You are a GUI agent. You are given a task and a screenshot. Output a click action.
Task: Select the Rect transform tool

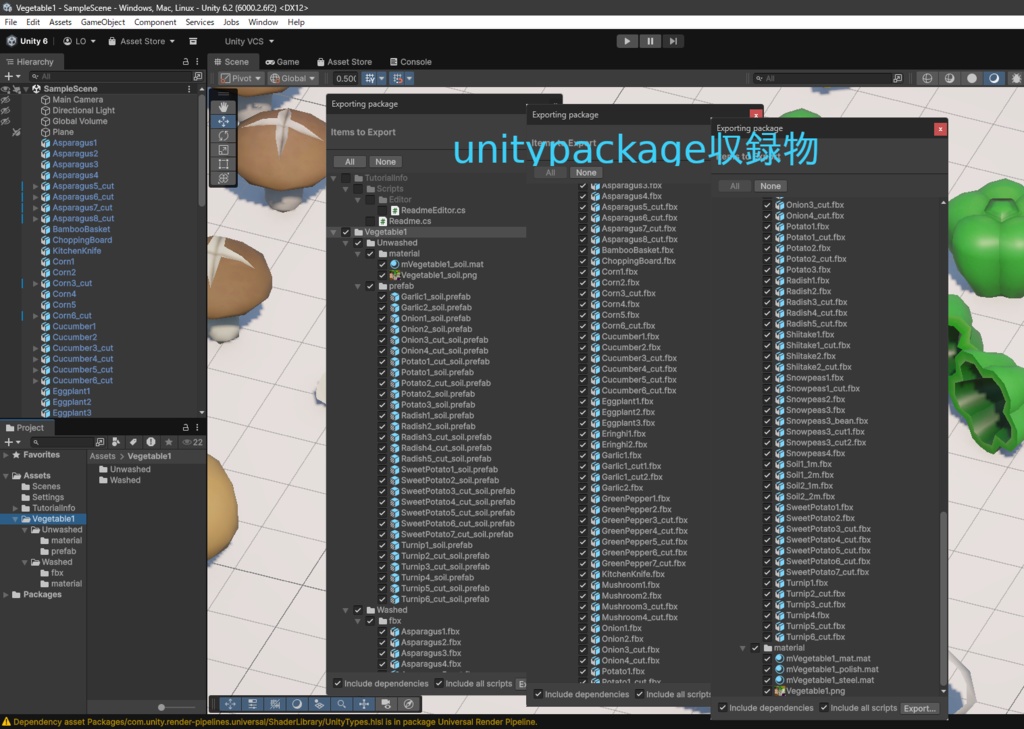click(x=224, y=164)
